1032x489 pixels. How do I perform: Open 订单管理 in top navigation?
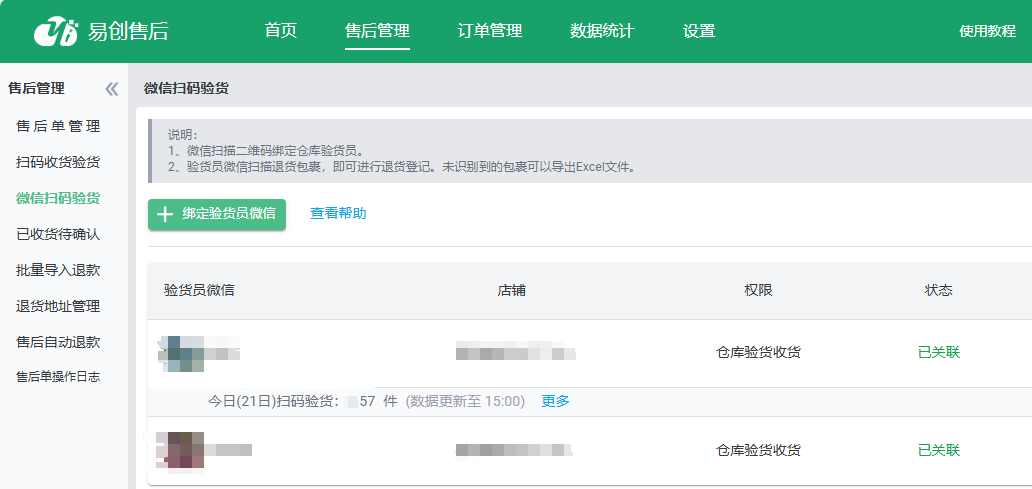click(490, 31)
